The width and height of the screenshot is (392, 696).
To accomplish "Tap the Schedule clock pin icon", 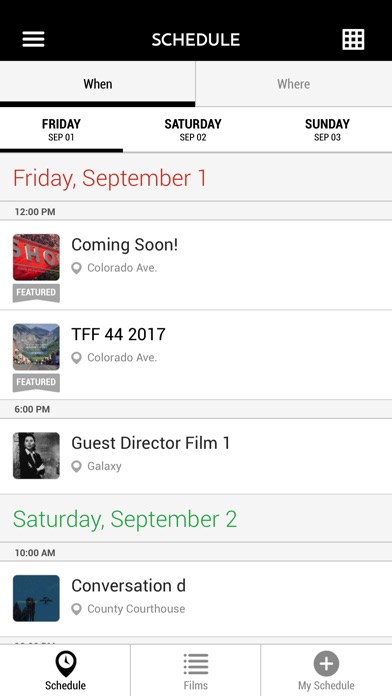I will point(65,664).
